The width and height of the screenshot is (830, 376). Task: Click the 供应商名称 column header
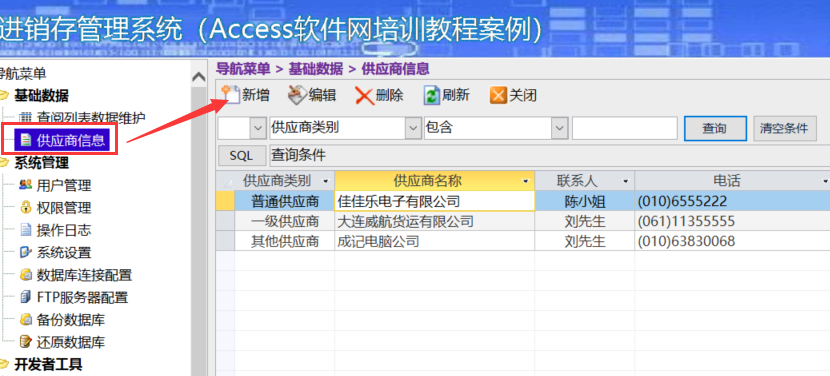click(x=435, y=181)
